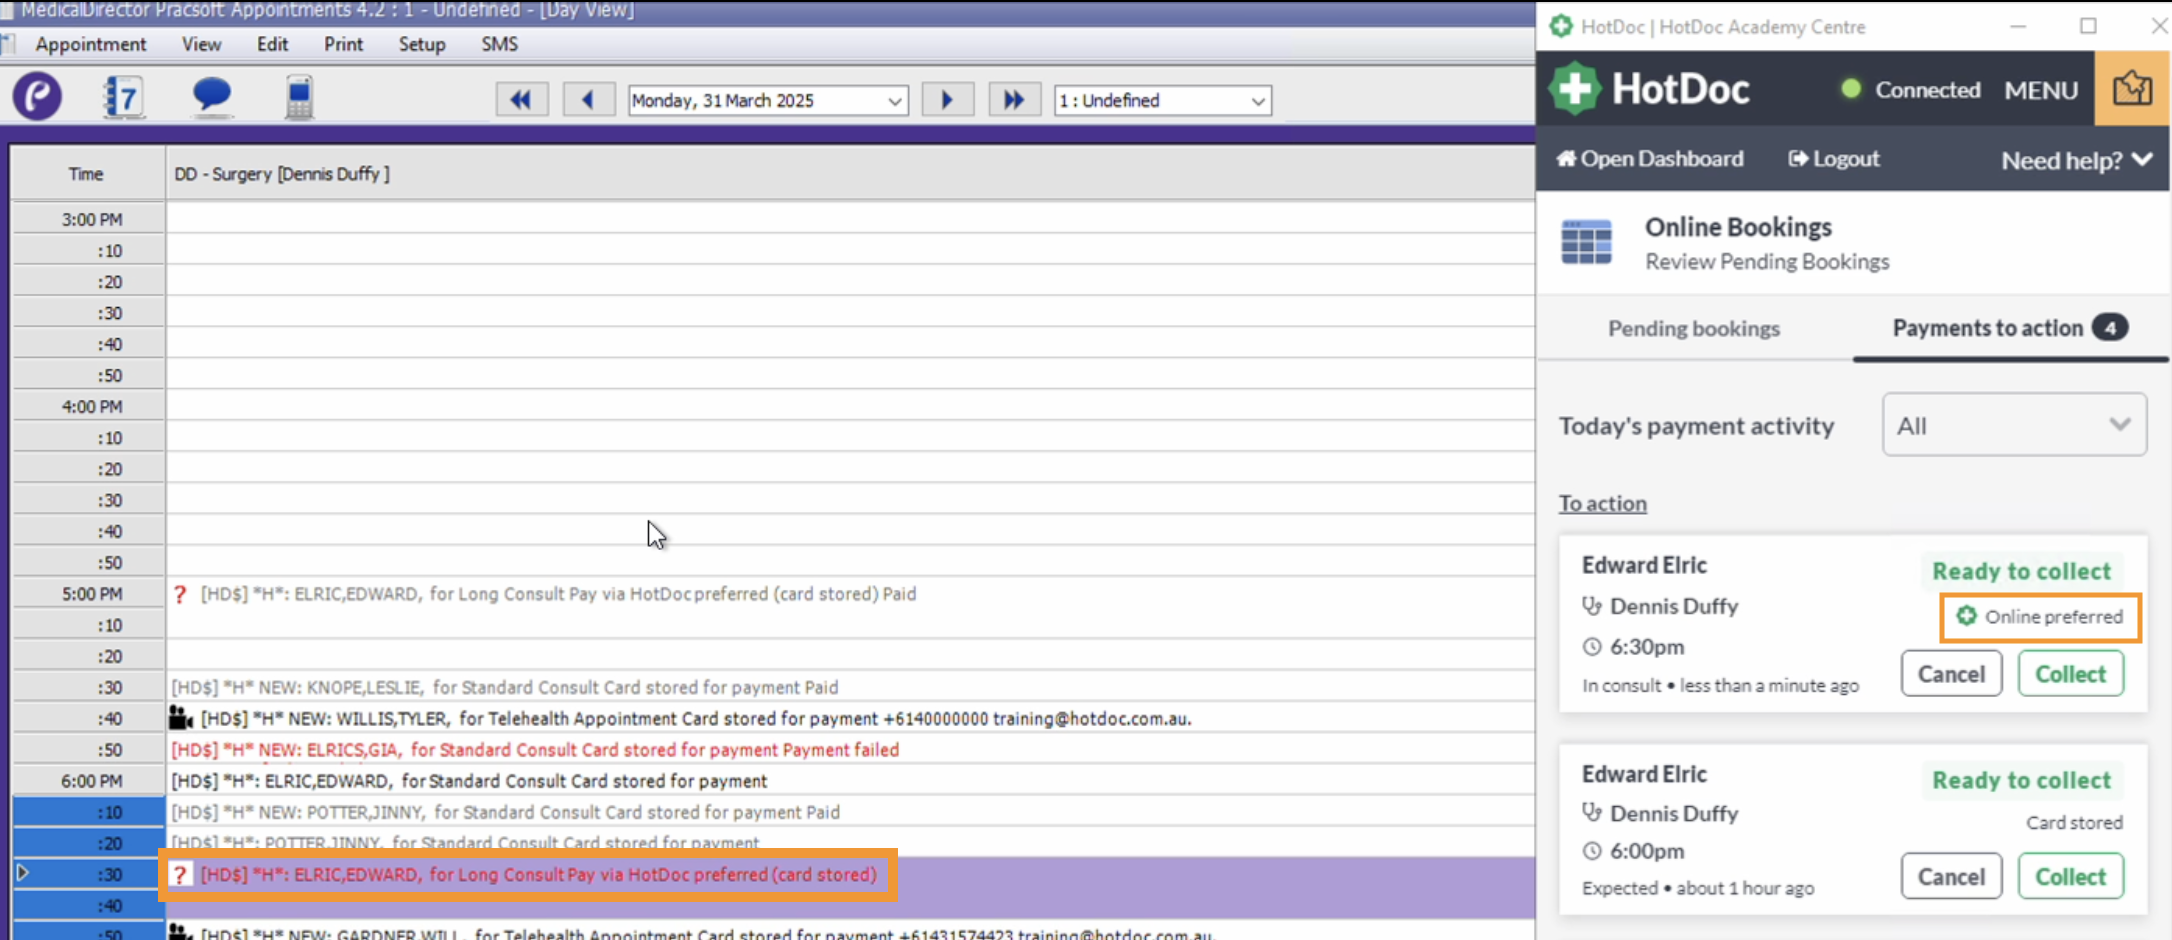The width and height of the screenshot is (2172, 940).
Task: Open the SMS menu
Action: 499,44
